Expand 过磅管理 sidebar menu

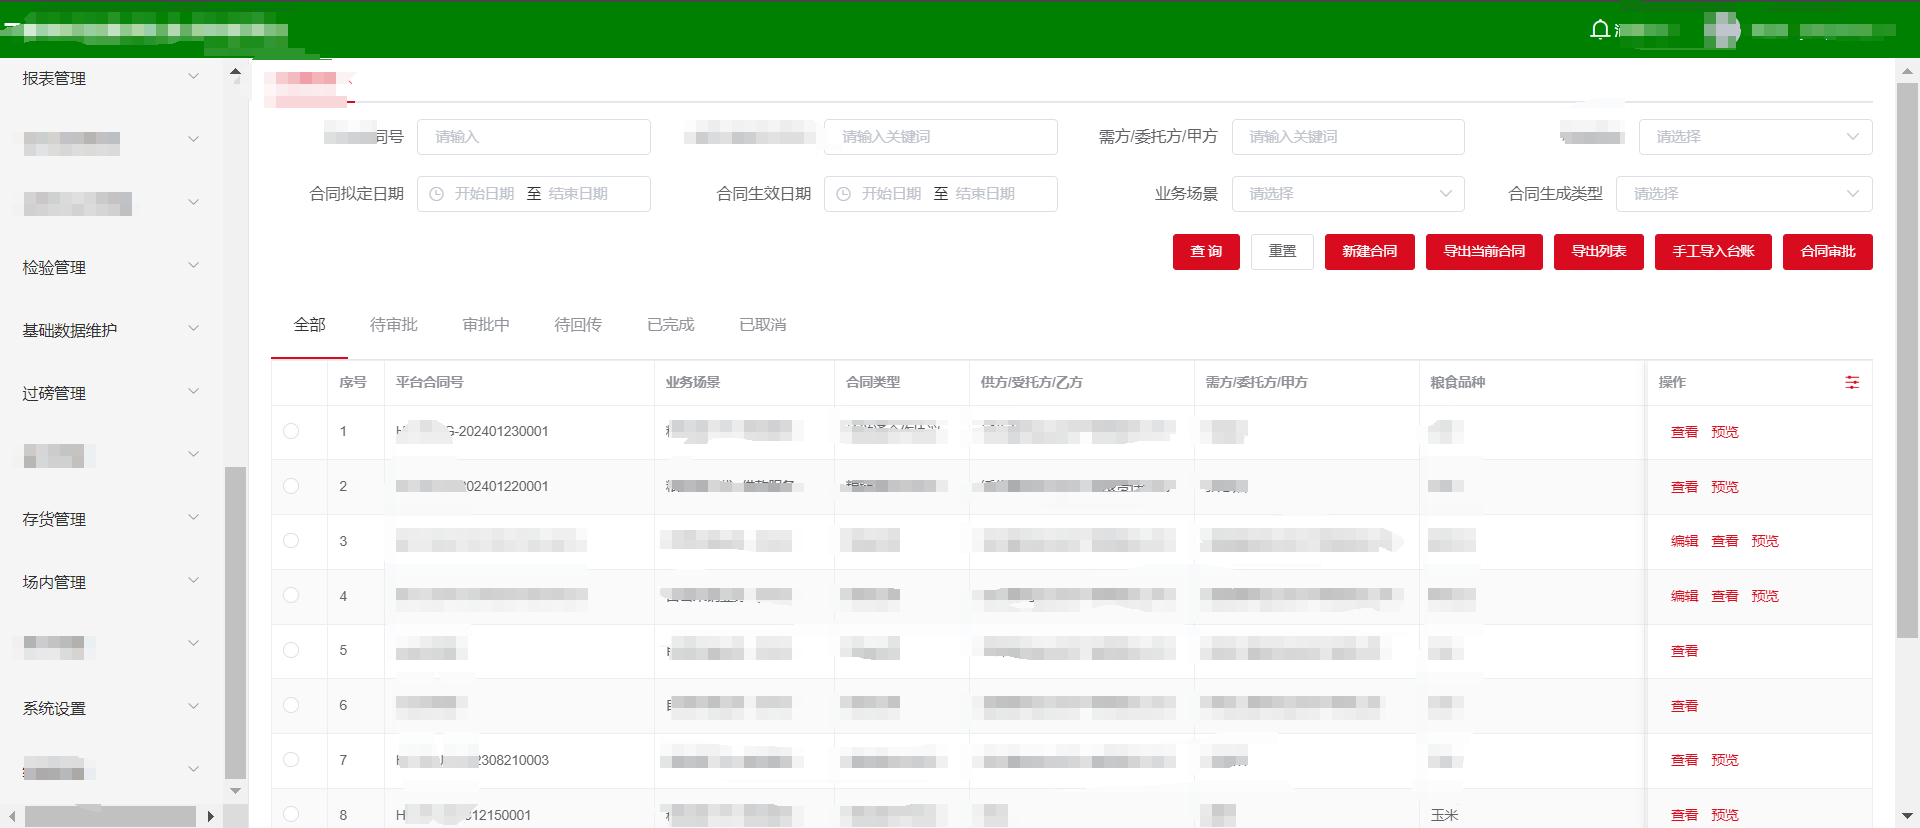pyautogui.click(x=111, y=393)
